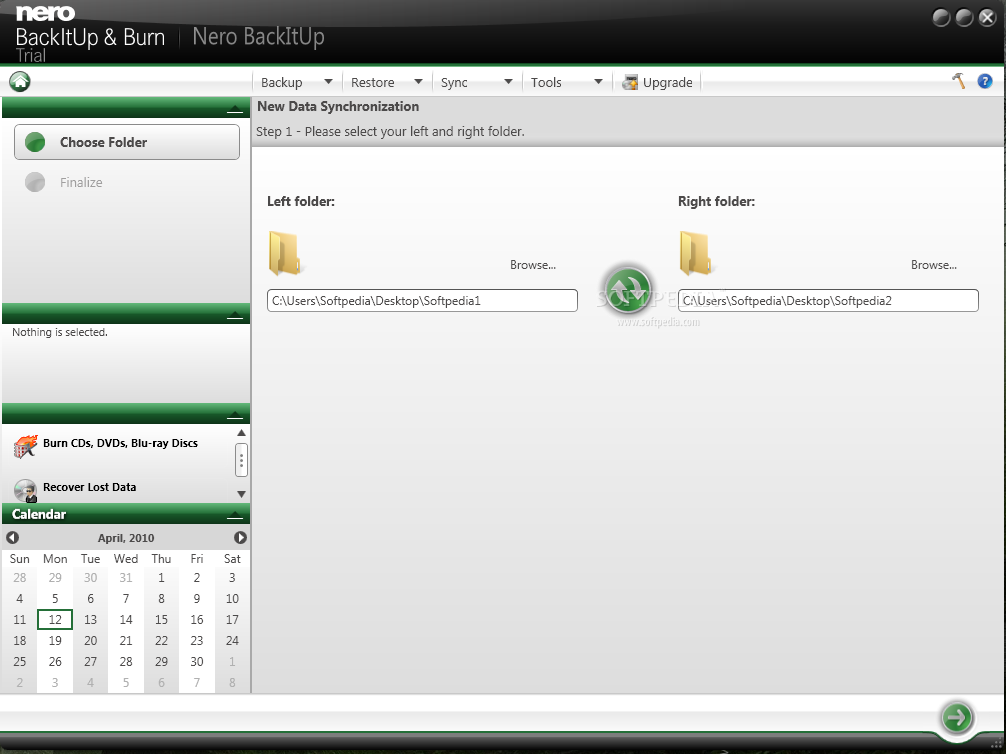Go to next month in calendar
Image resolution: width=1006 pixels, height=754 pixels.
click(240, 538)
